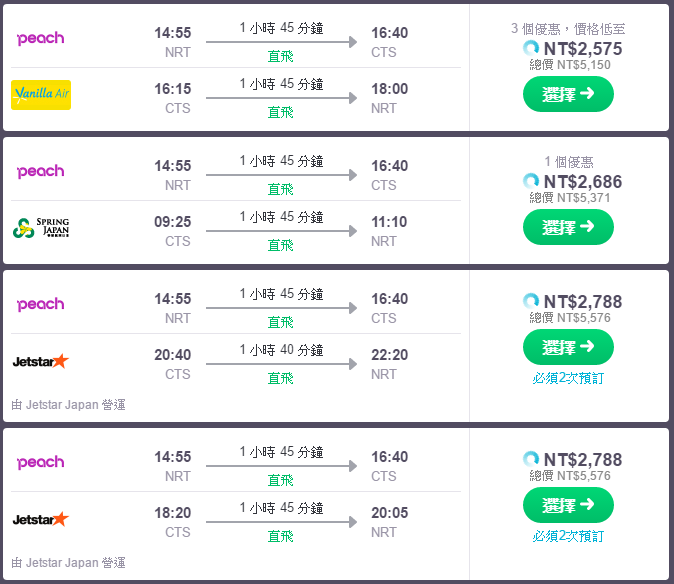Screen dimensions: 674x584
Task: Click Jetstar logo on 20:40 flight
Action: pos(41,361)
